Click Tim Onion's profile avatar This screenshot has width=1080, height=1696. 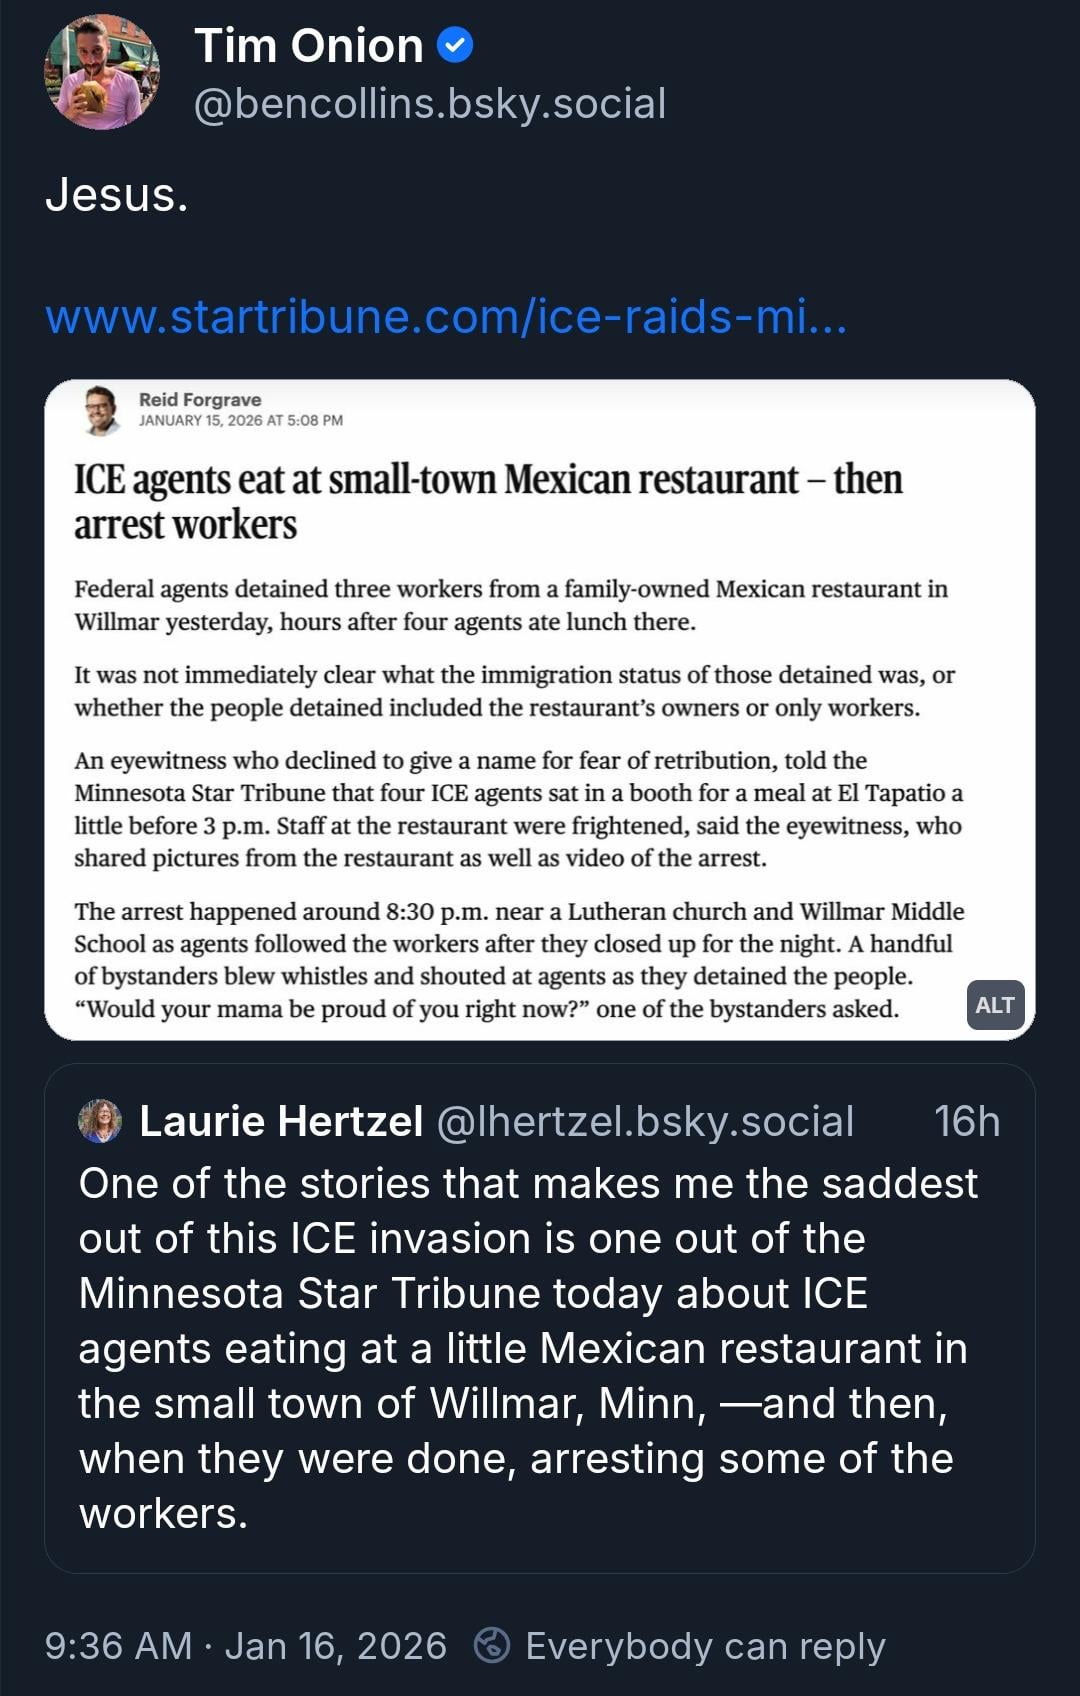pos(101,73)
